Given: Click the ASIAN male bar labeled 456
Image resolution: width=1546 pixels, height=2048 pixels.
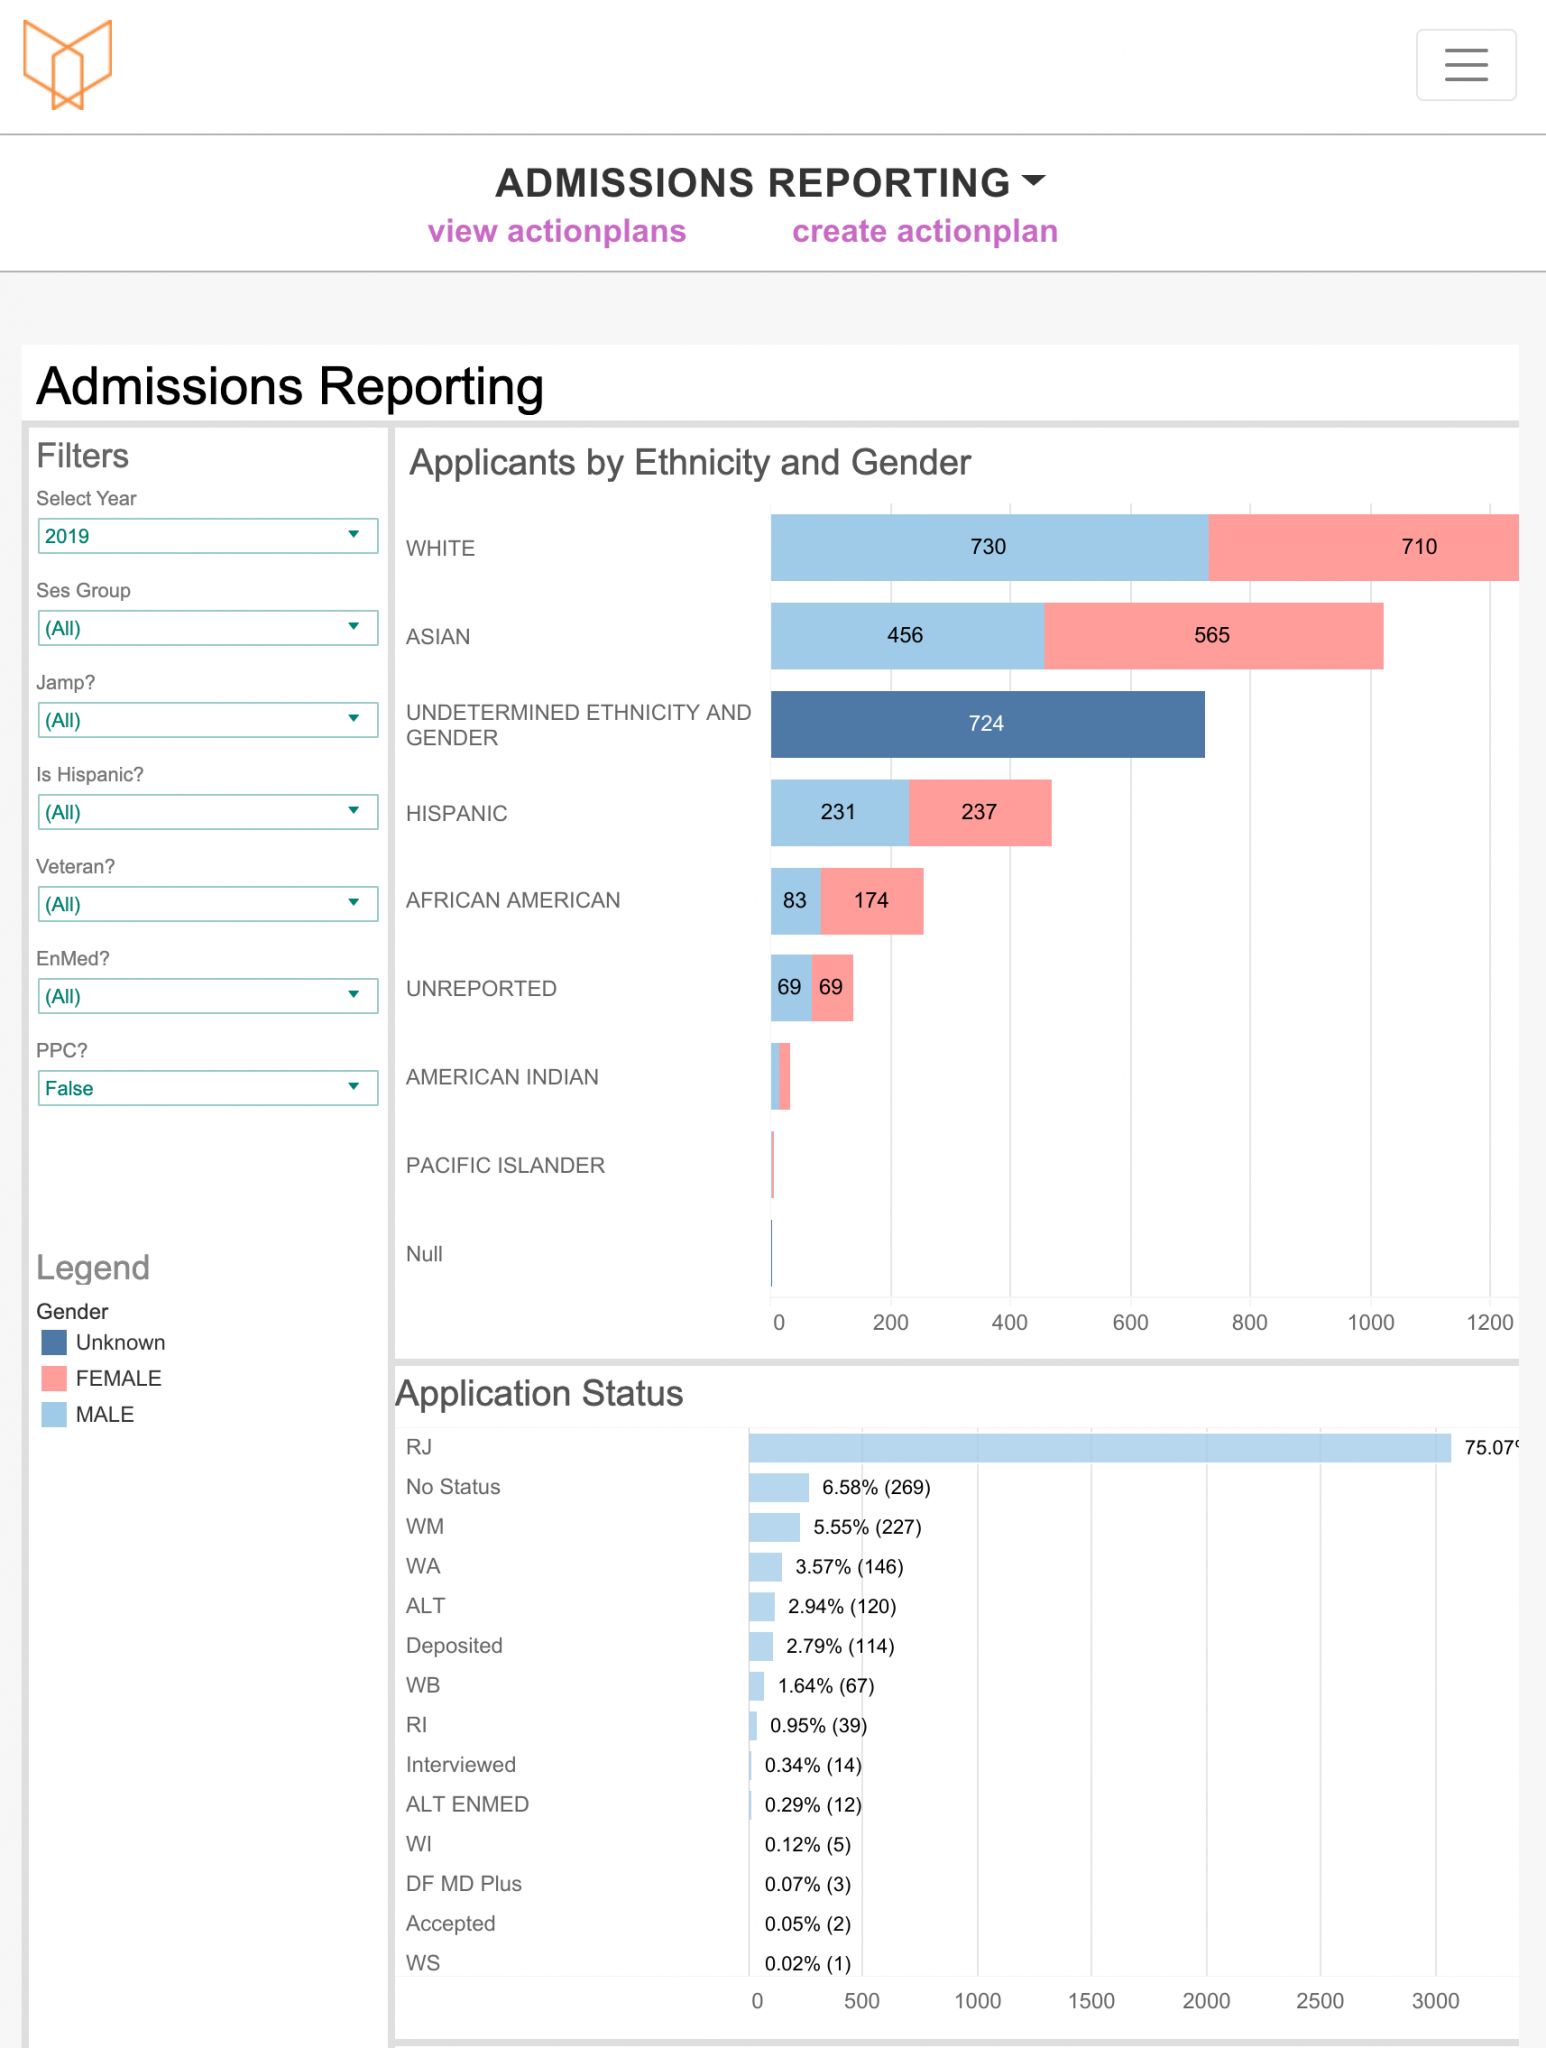Looking at the screenshot, I should tap(907, 636).
